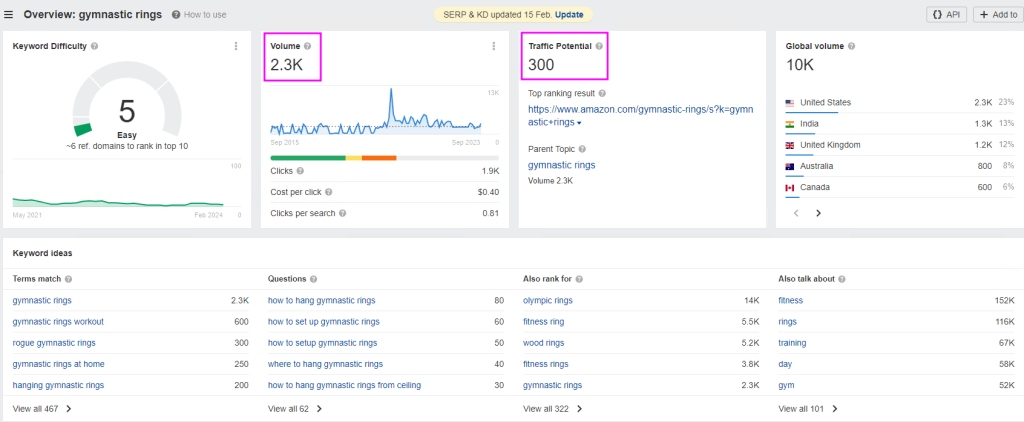
Task: Open the How to use link
Action: 204,15
